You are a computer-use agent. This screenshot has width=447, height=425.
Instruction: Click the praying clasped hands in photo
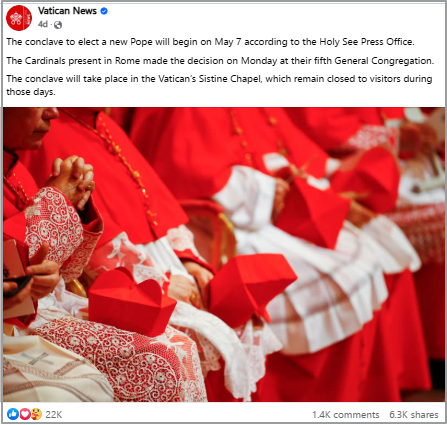pos(71,181)
